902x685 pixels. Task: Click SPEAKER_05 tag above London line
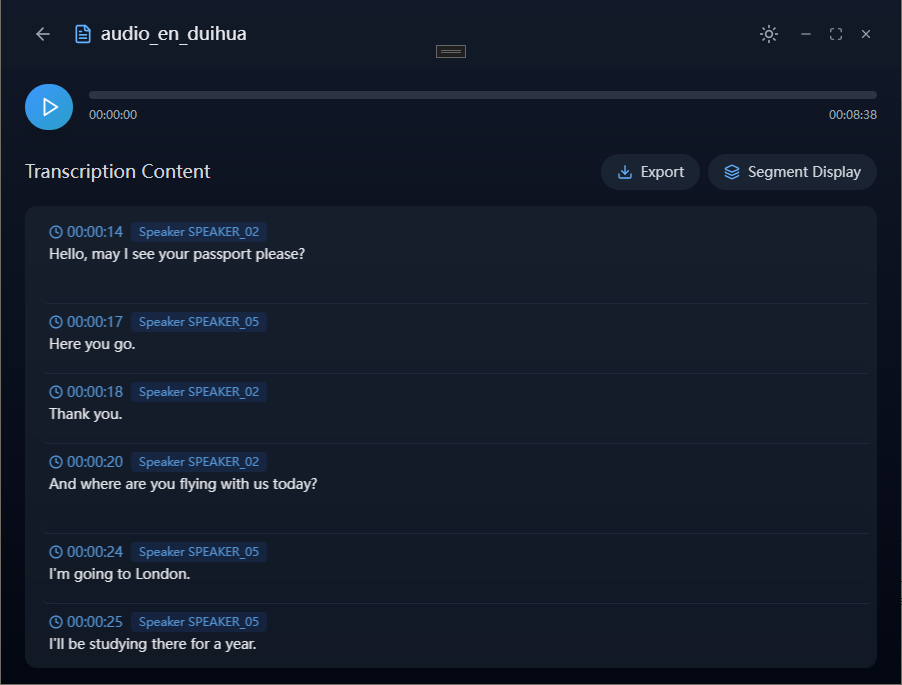click(199, 552)
